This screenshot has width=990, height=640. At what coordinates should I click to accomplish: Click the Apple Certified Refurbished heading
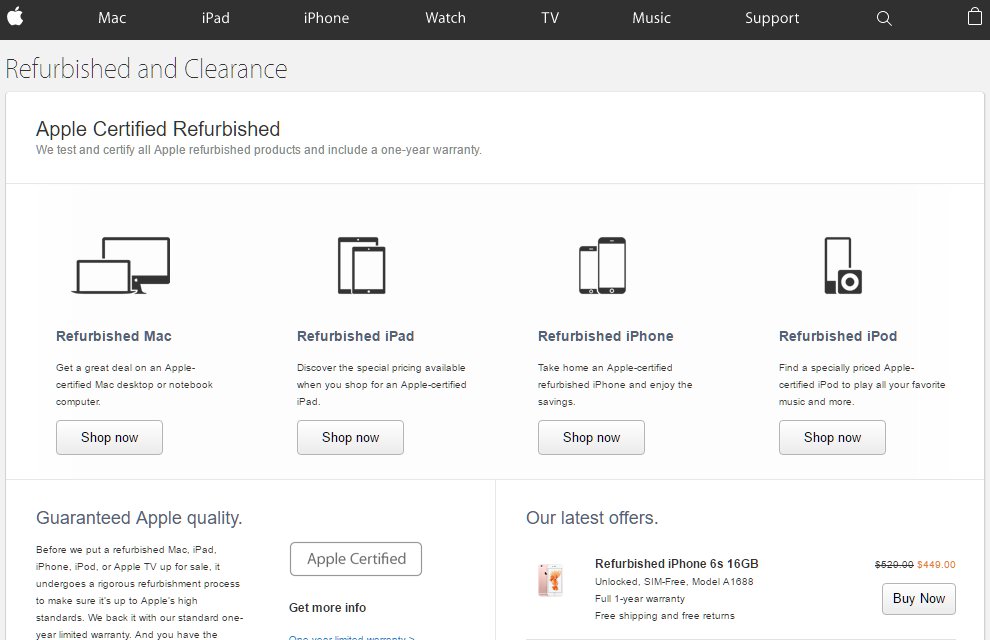158,129
